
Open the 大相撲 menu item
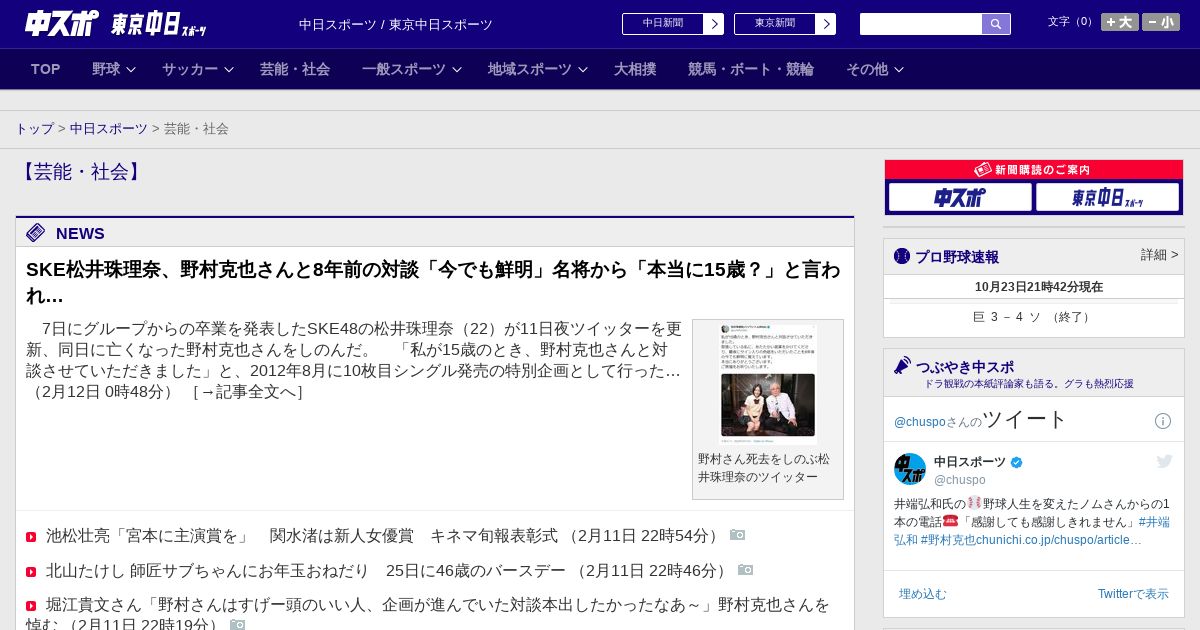635,69
